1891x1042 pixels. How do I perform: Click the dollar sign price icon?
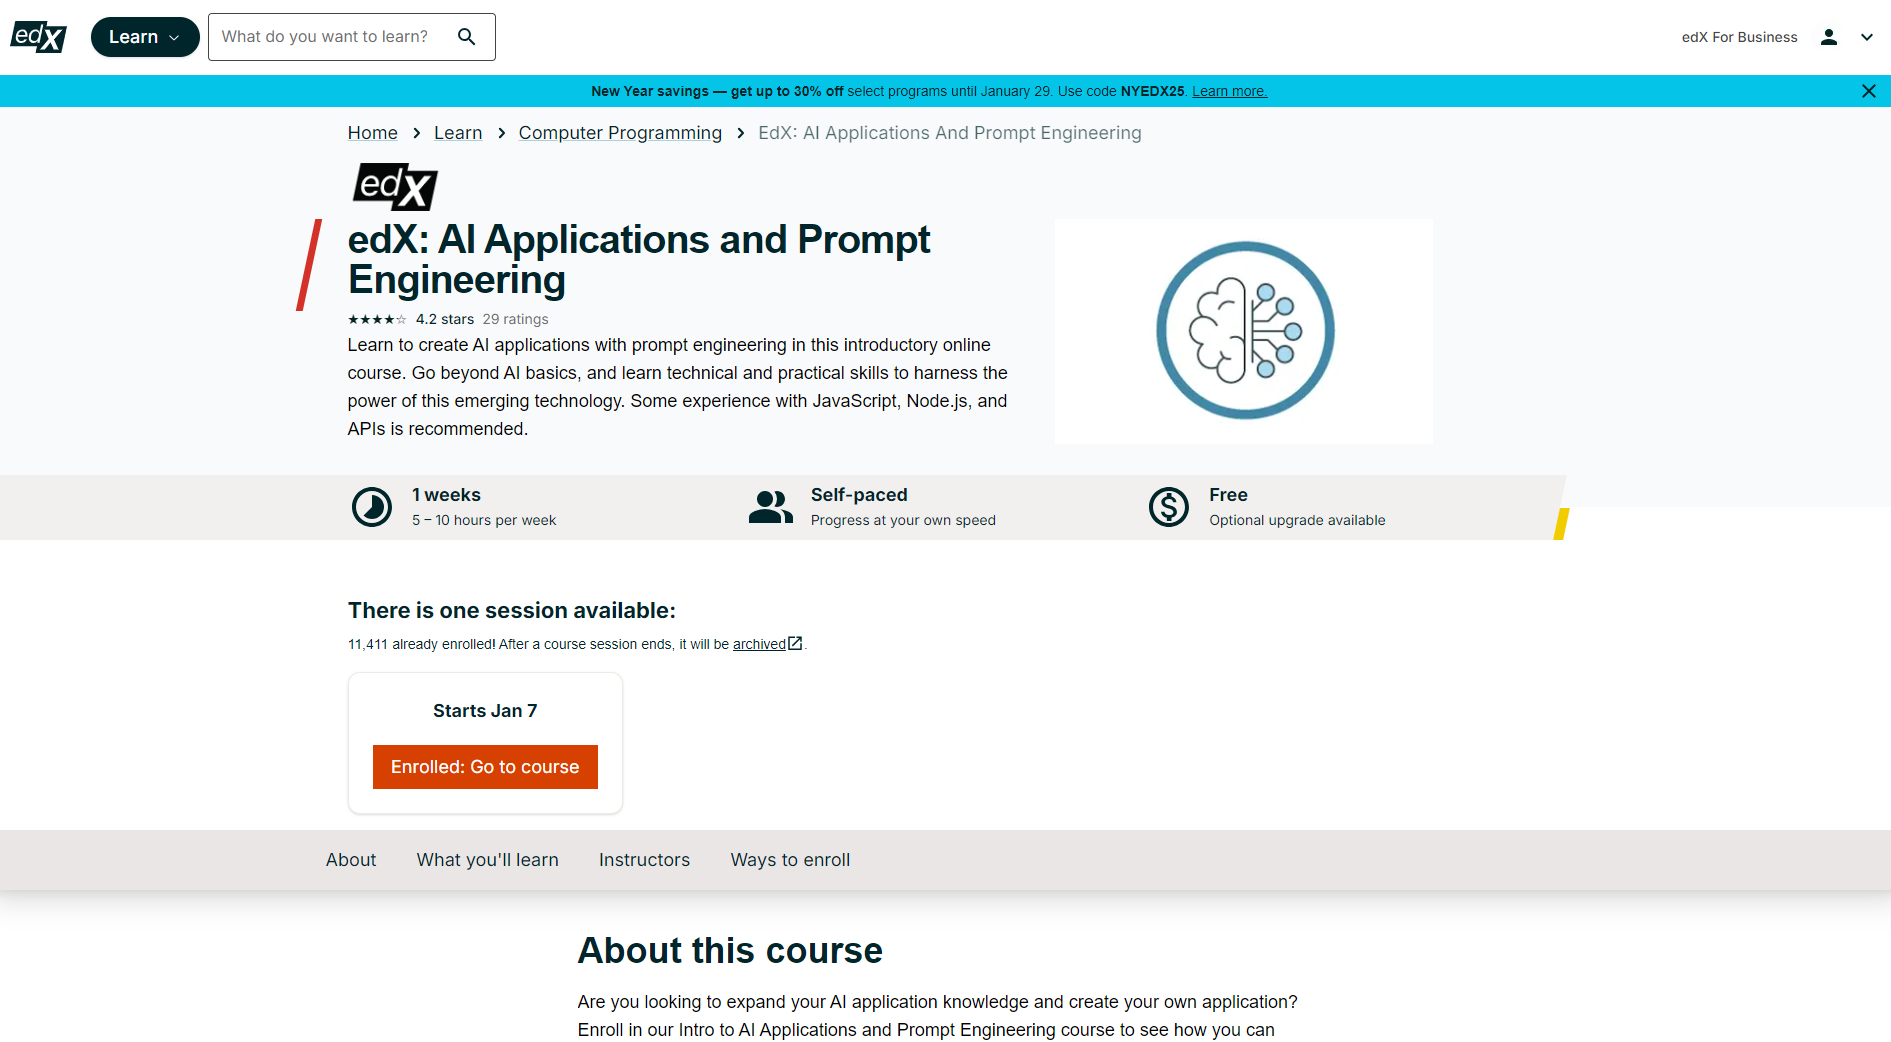pos(1169,507)
